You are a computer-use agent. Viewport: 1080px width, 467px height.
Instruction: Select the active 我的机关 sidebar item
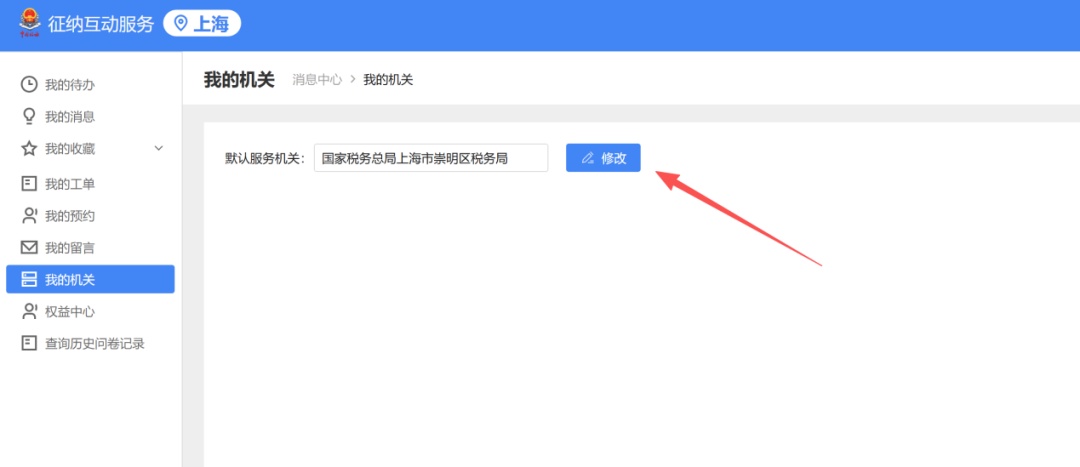90,279
